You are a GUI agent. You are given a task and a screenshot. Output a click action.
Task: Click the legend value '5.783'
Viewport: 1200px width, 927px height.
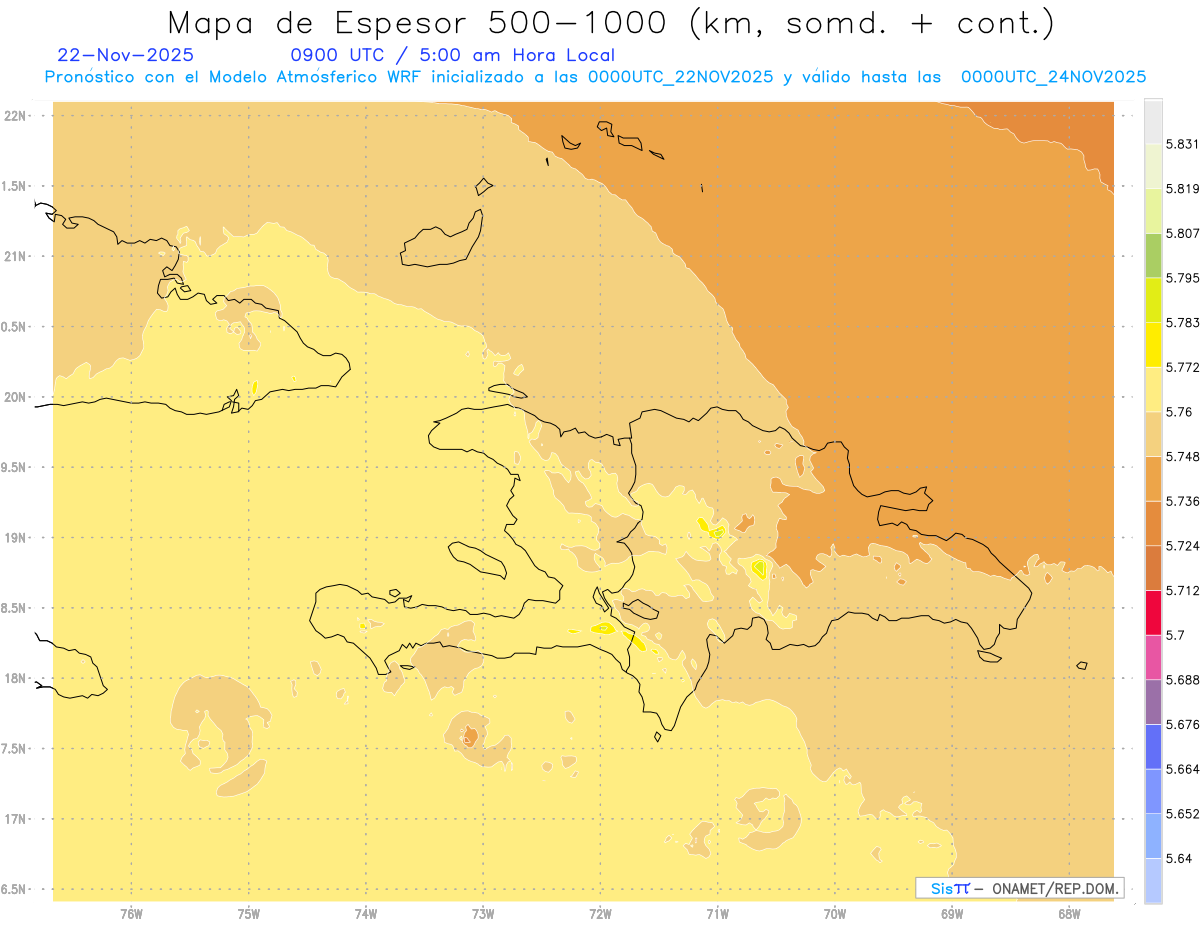[x=1182, y=323]
